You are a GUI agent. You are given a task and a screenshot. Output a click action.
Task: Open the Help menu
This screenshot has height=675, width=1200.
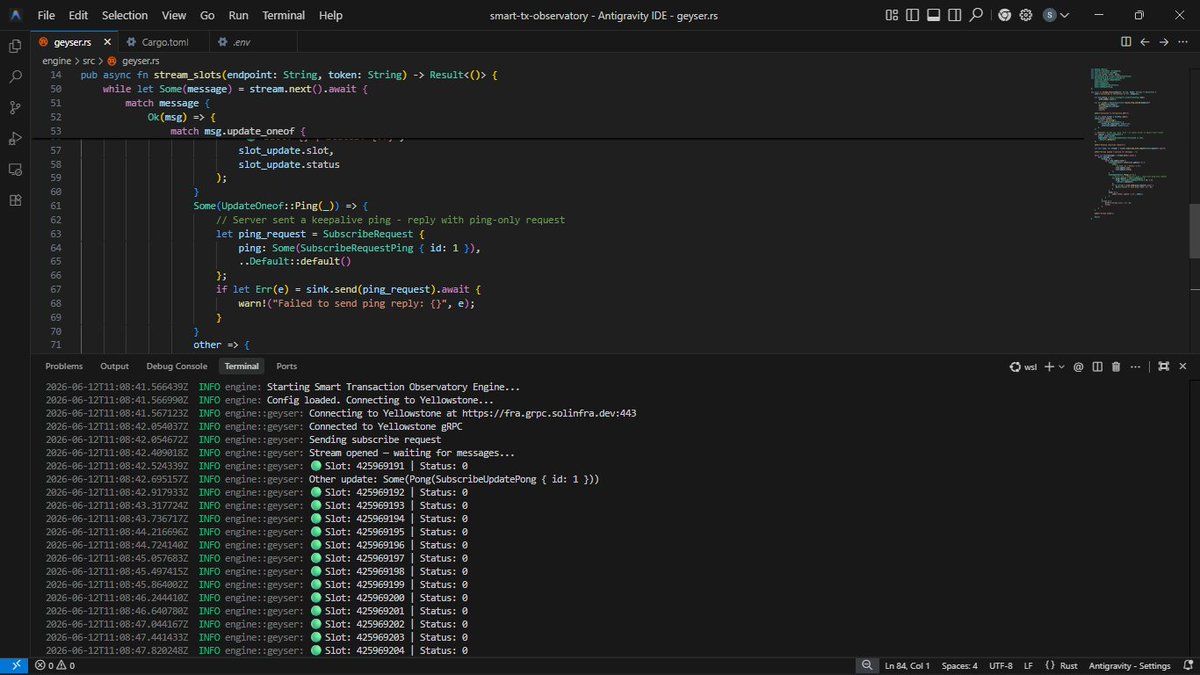point(330,15)
